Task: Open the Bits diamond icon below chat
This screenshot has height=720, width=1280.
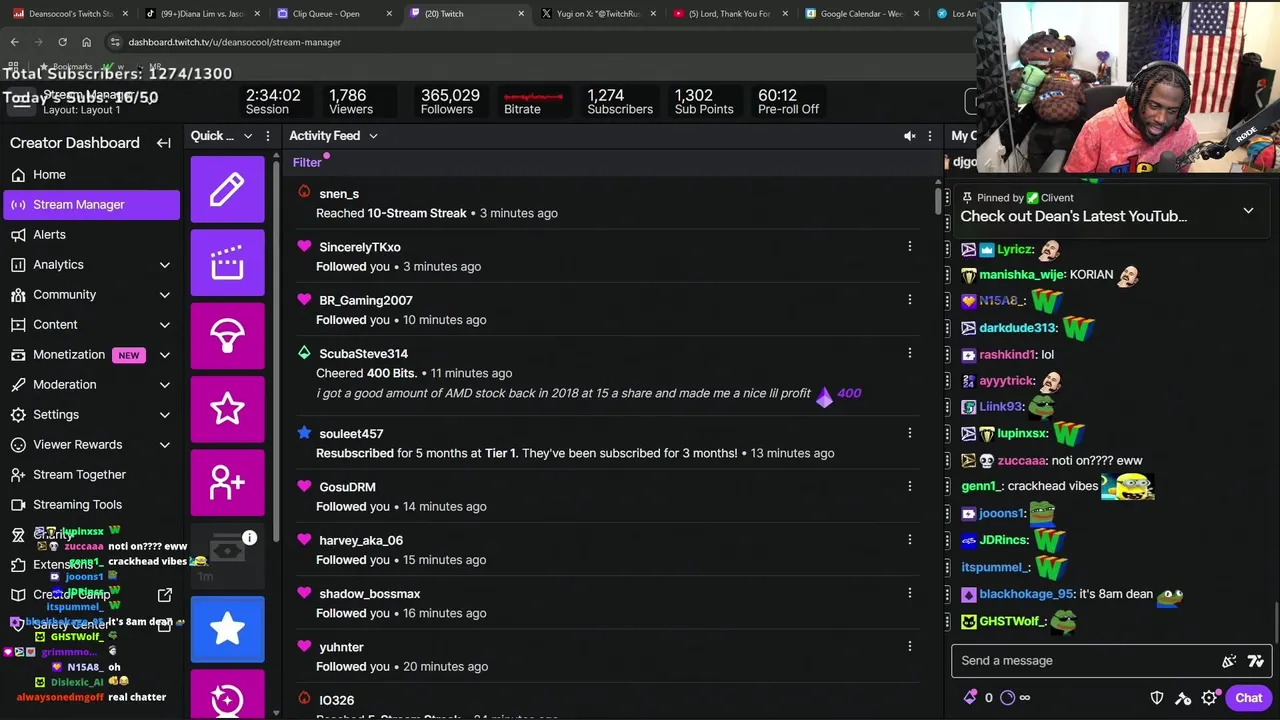Action: (x=970, y=698)
